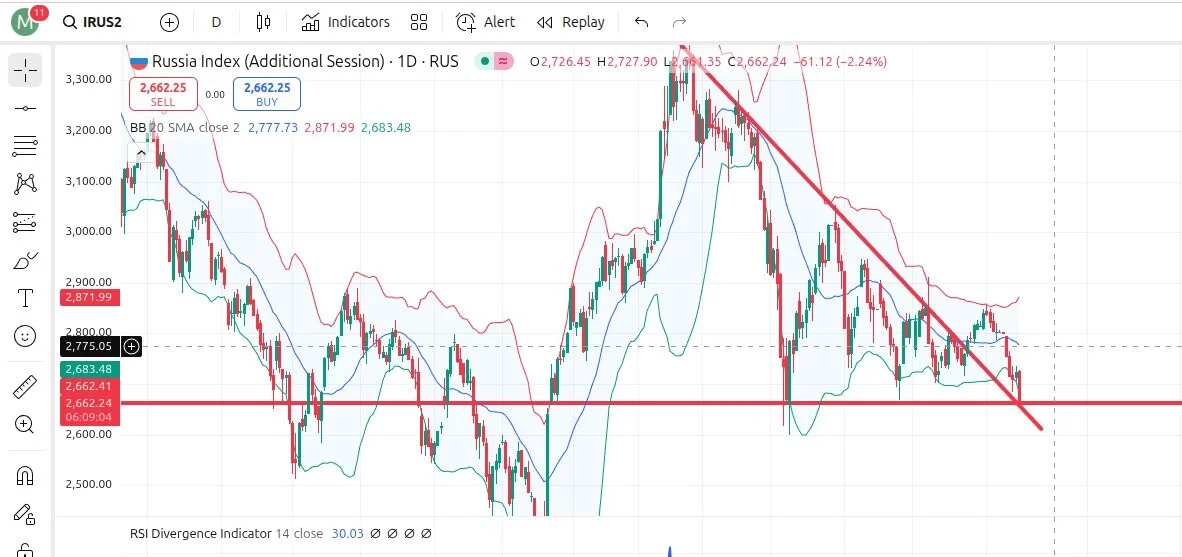The width and height of the screenshot is (1182, 557).
Task: Click the market status green dot indicator
Action: pos(483,62)
